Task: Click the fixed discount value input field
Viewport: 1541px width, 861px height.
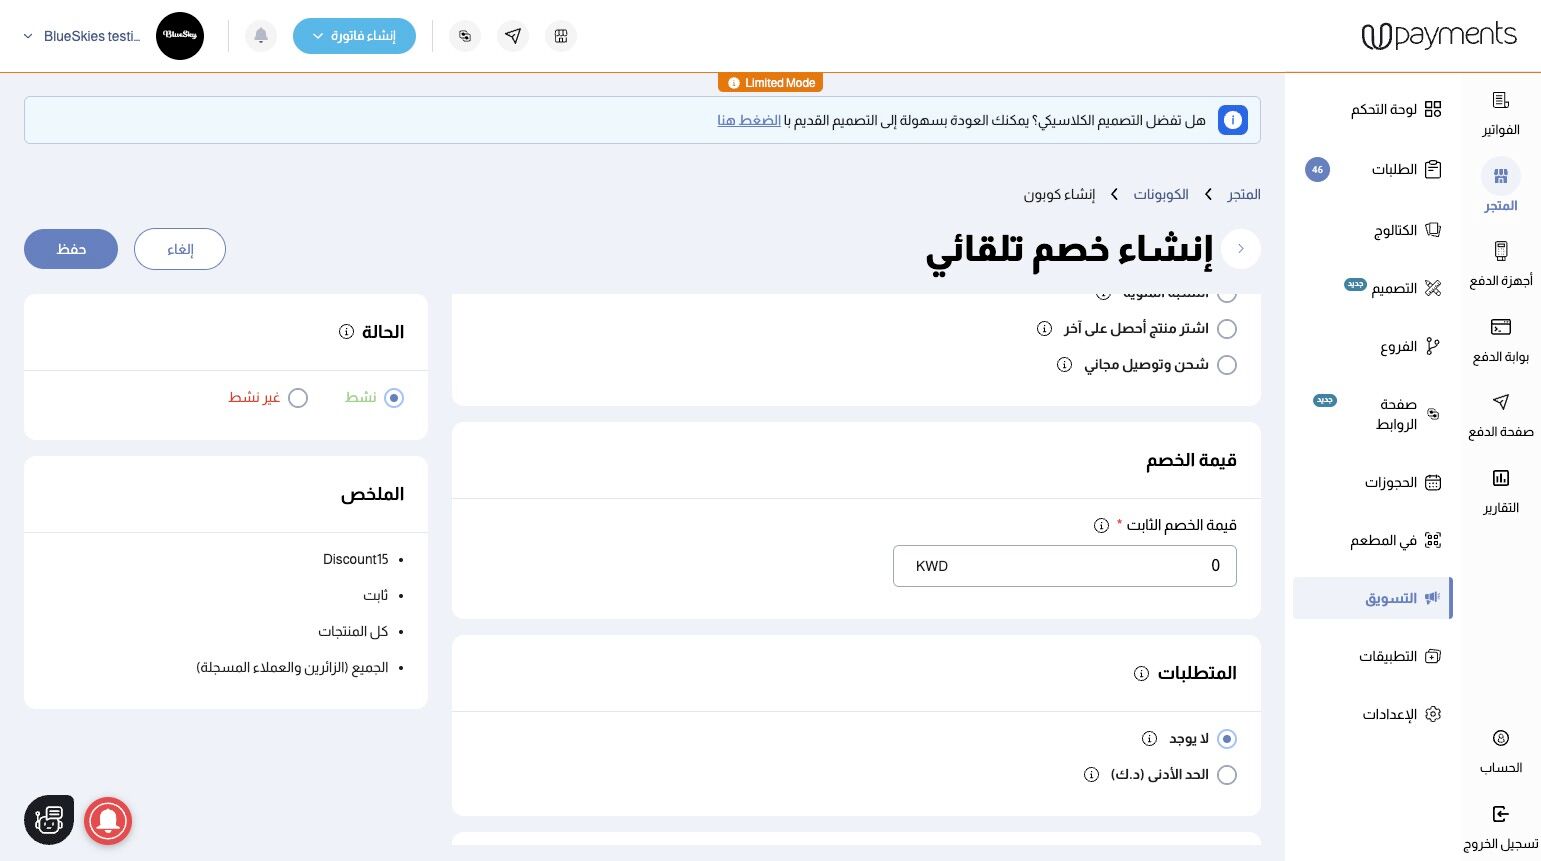Action: pos(1065,566)
